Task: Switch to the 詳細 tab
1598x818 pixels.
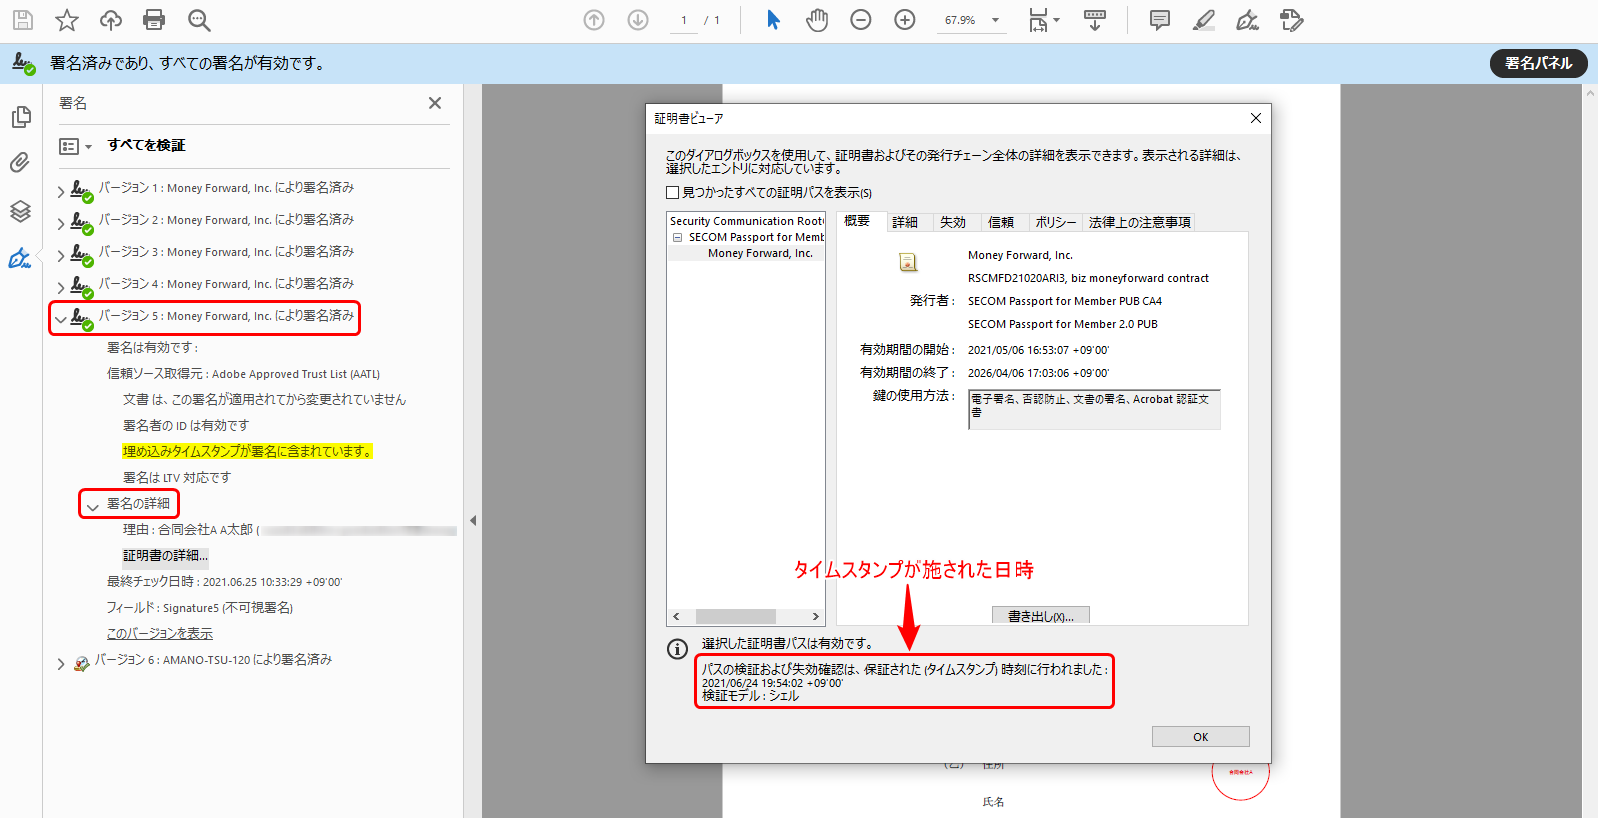Action: (x=905, y=222)
